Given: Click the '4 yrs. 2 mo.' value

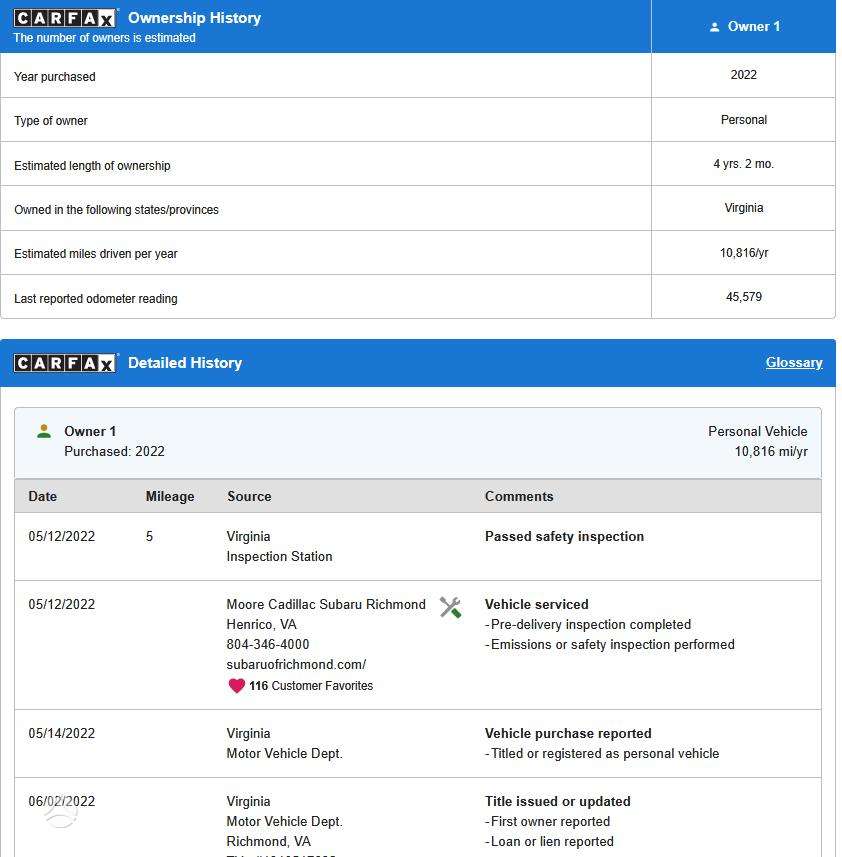Looking at the screenshot, I should pyautogui.click(x=744, y=164).
